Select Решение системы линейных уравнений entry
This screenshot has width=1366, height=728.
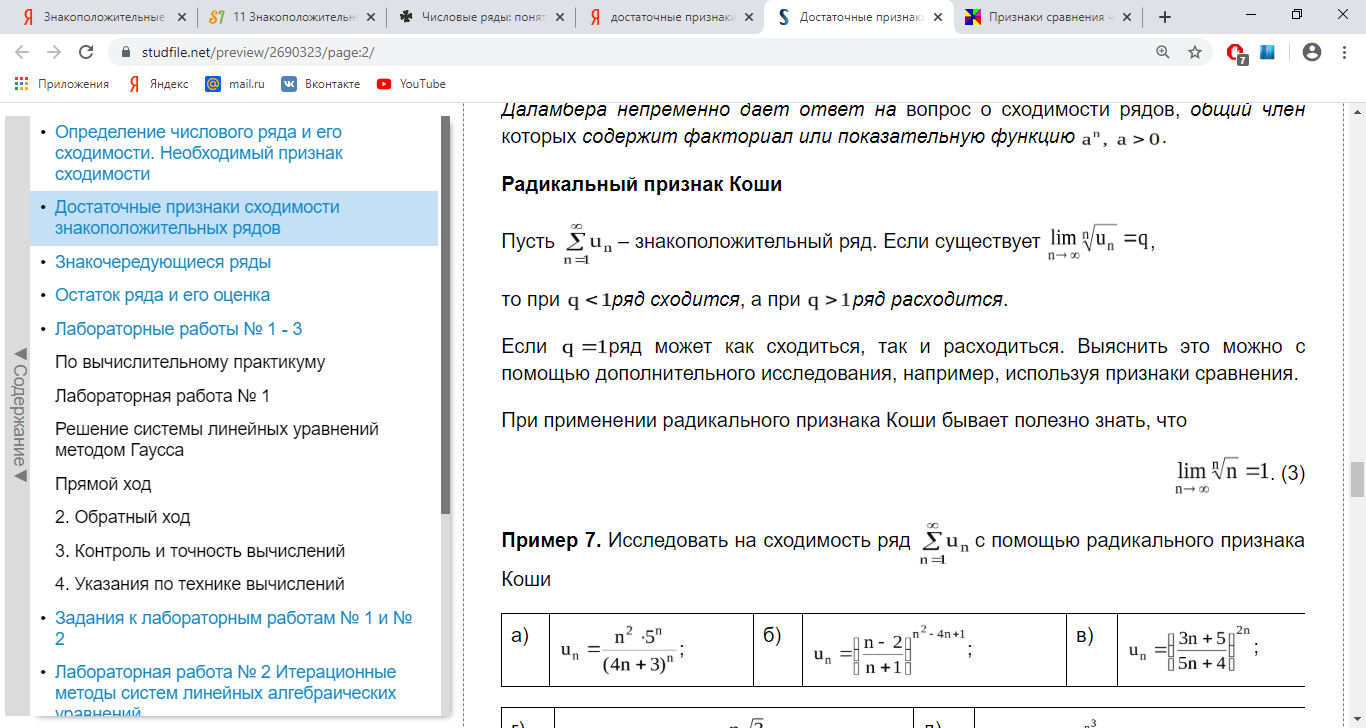click(x=217, y=439)
